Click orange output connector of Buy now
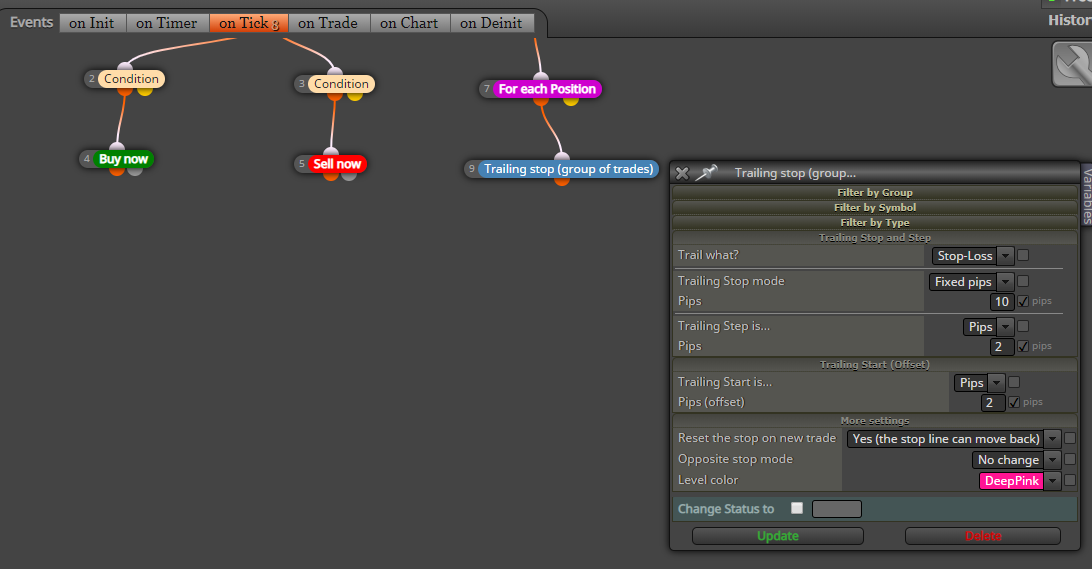The width and height of the screenshot is (1092, 569). 117,171
